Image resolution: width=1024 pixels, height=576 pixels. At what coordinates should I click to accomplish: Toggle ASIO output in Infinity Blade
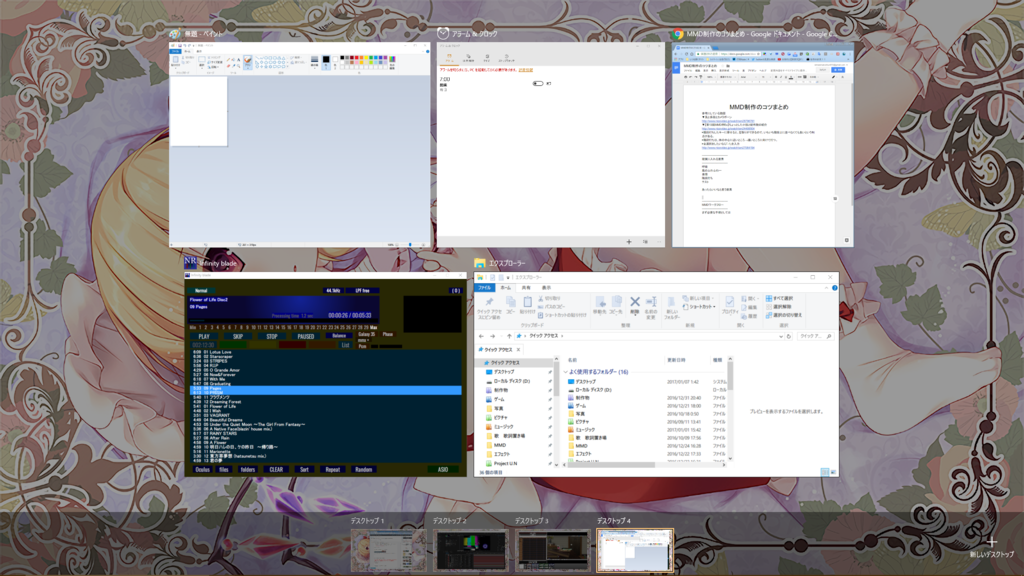(x=443, y=470)
